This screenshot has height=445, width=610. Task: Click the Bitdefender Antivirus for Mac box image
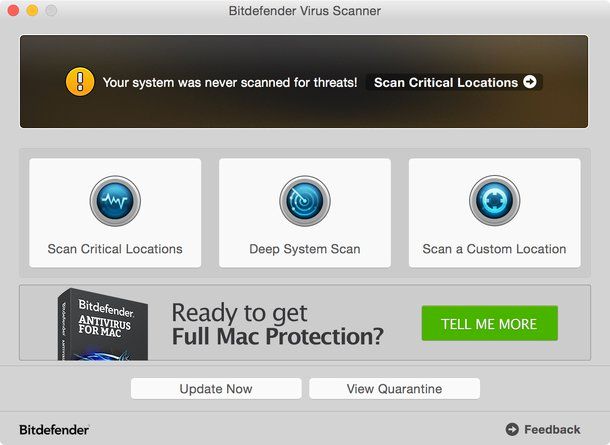[x=103, y=324]
